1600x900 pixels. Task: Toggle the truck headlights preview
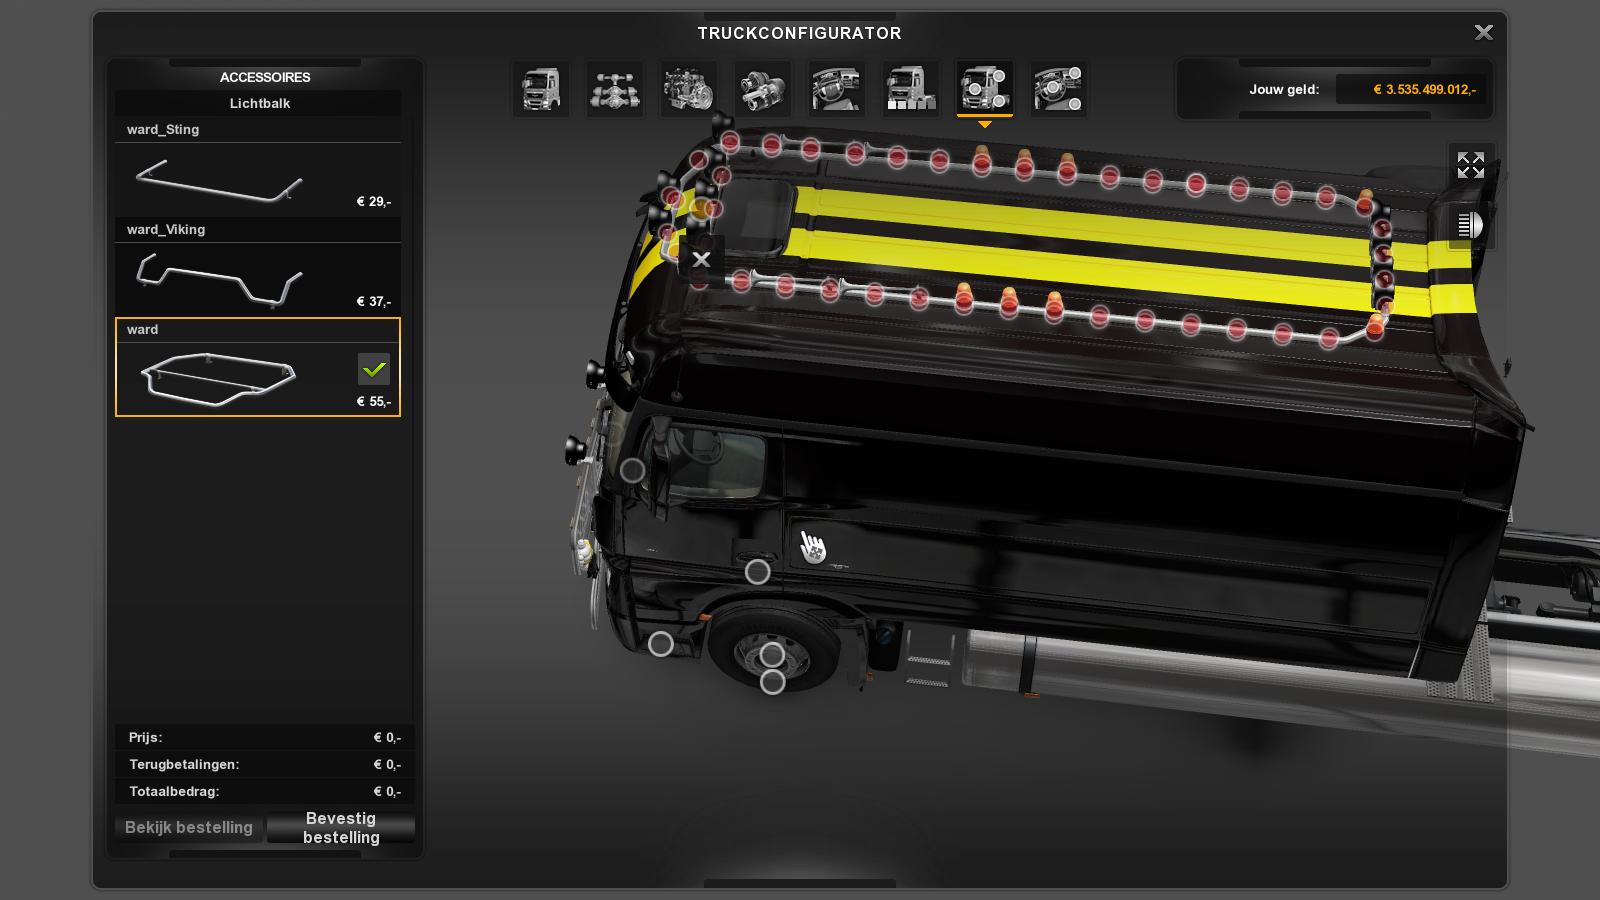[x=1470, y=225]
